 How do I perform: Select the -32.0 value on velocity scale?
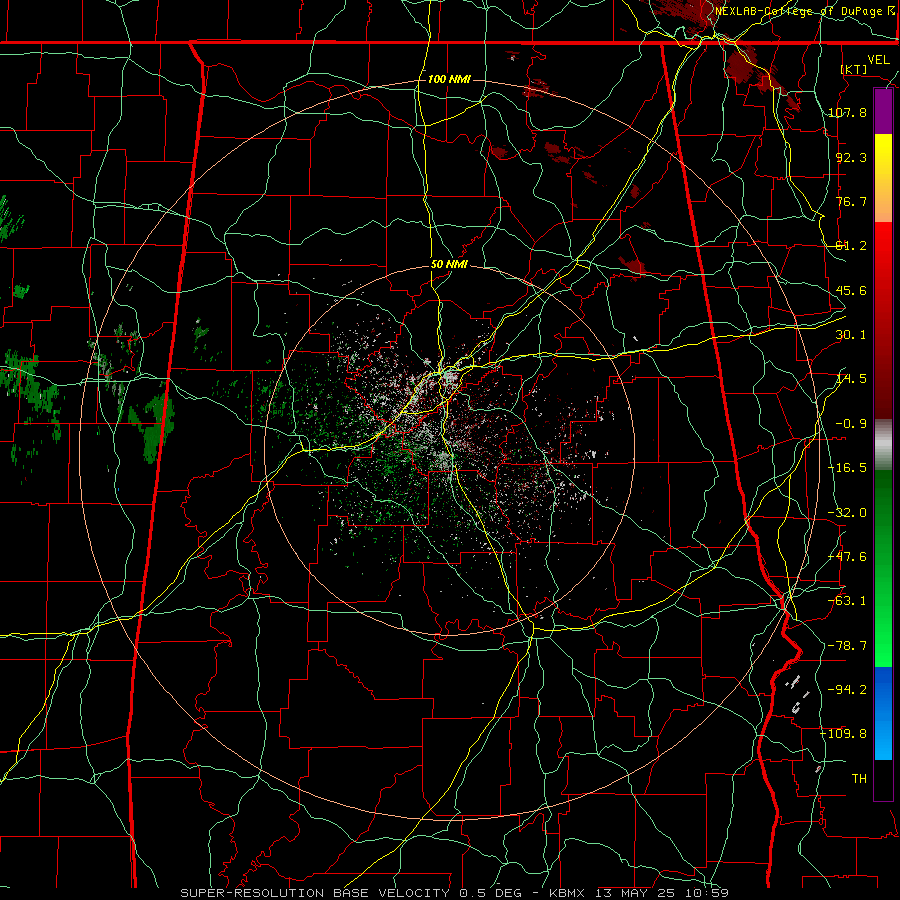click(x=847, y=513)
